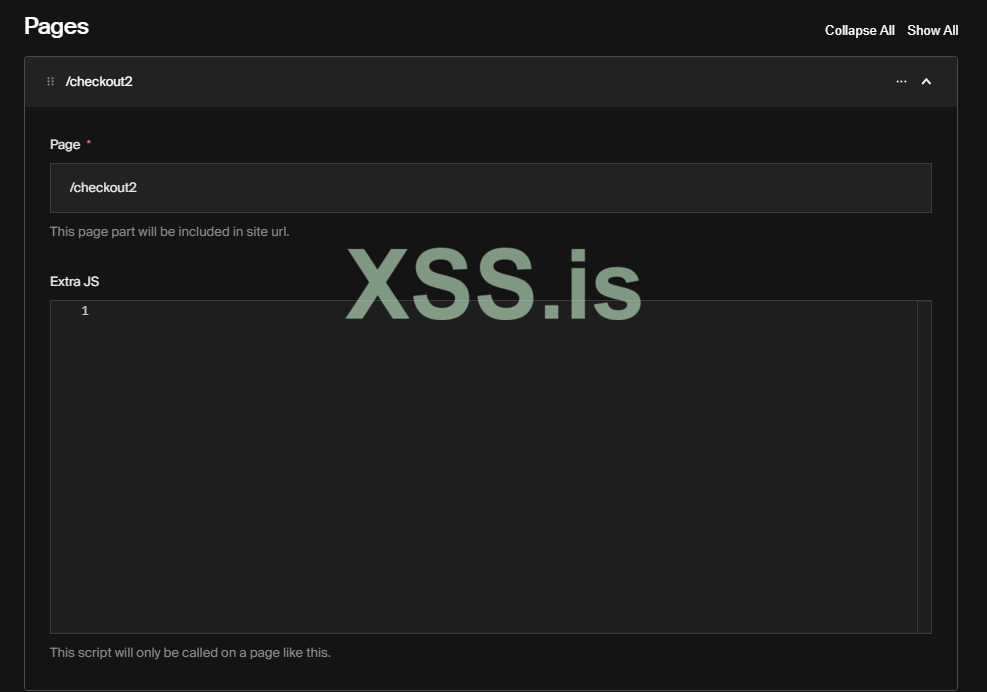
Task: Click the 'This script will only be called' hint
Action: pyautogui.click(x=190, y=652)
